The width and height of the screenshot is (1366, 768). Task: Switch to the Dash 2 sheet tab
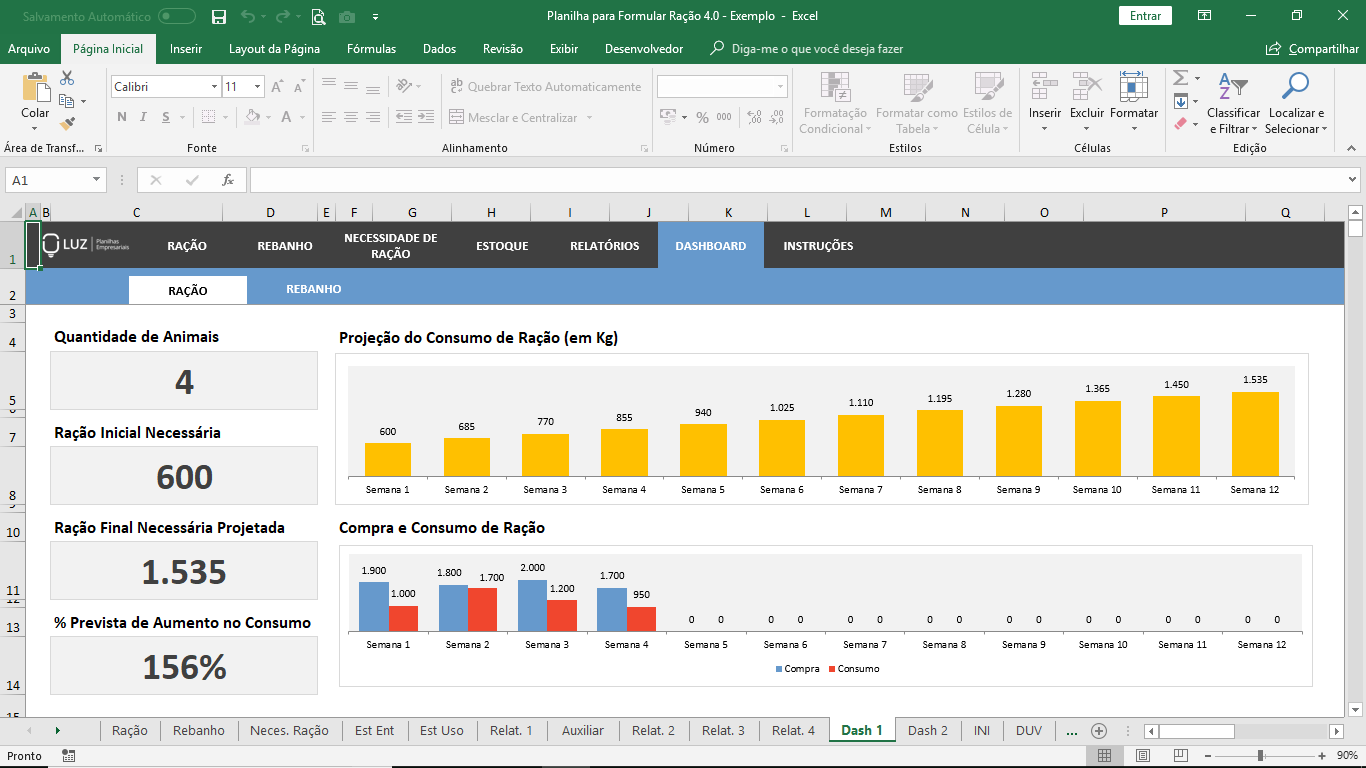[927, 730]
